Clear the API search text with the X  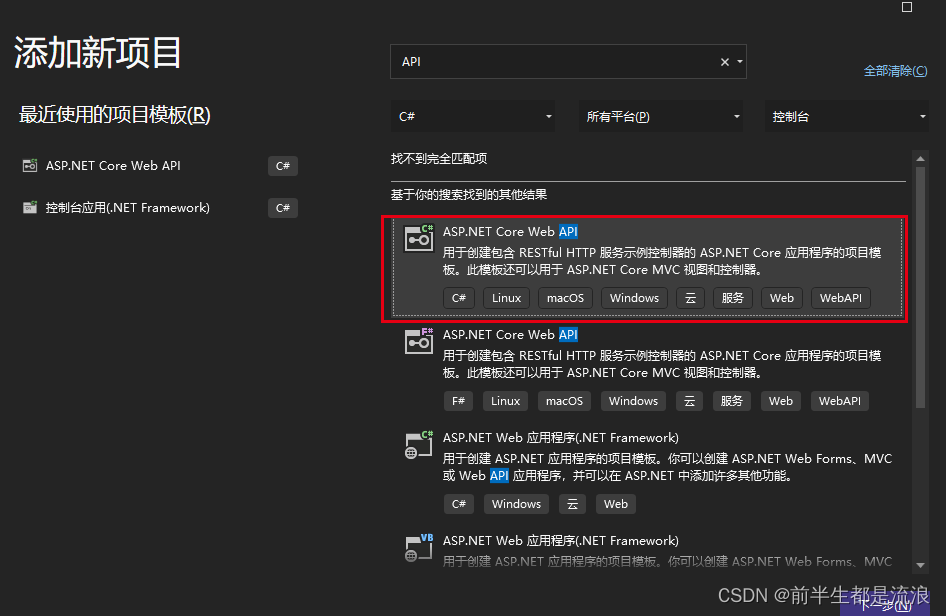tap(725, 62)
